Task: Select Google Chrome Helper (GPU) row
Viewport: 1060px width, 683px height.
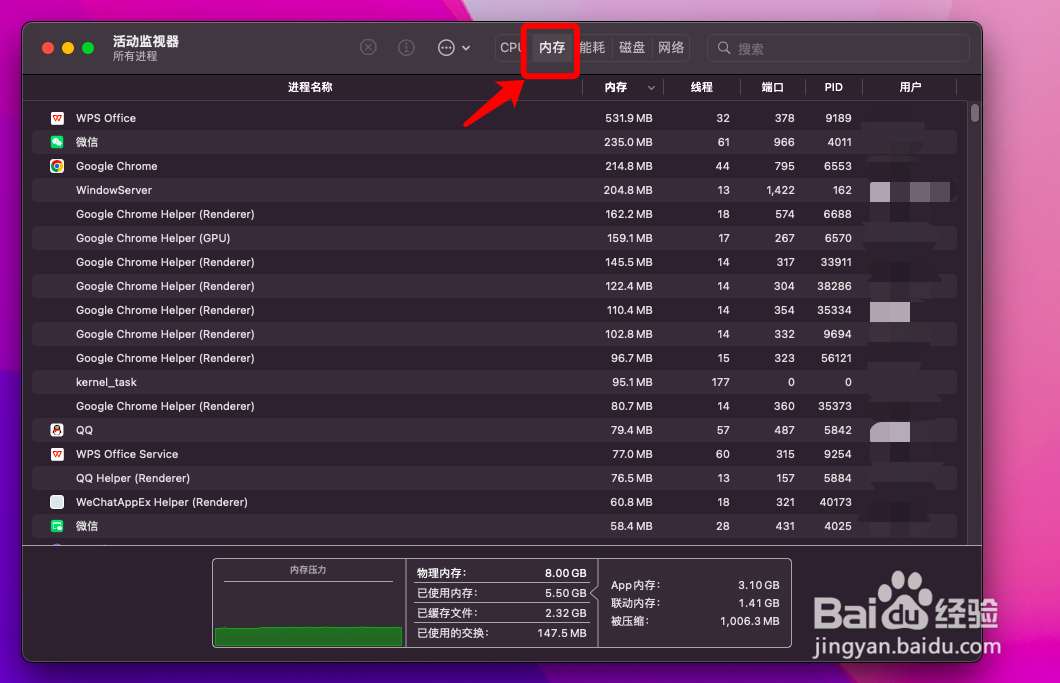Action: tap(494, 238)
